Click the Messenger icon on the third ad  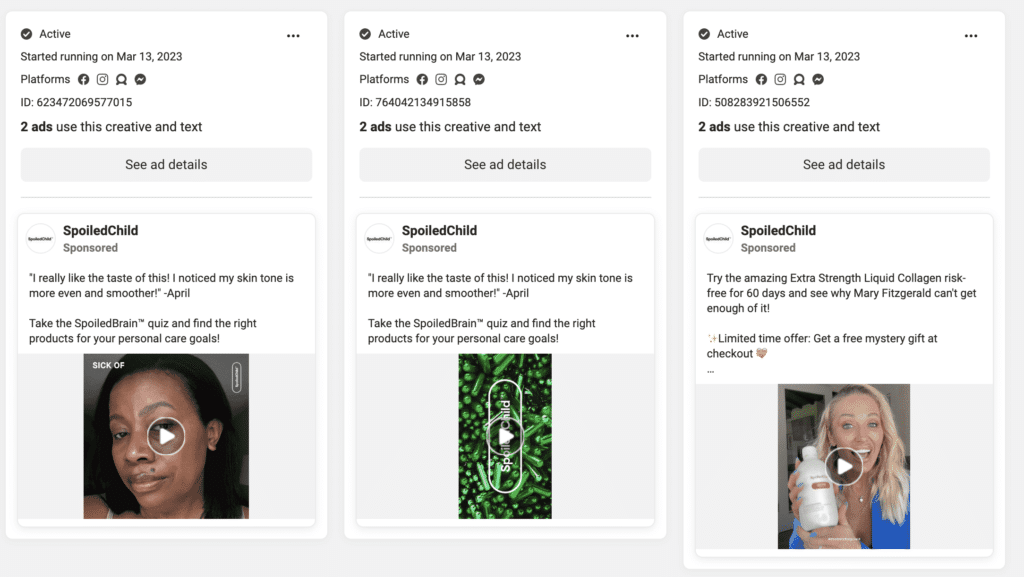818,79
